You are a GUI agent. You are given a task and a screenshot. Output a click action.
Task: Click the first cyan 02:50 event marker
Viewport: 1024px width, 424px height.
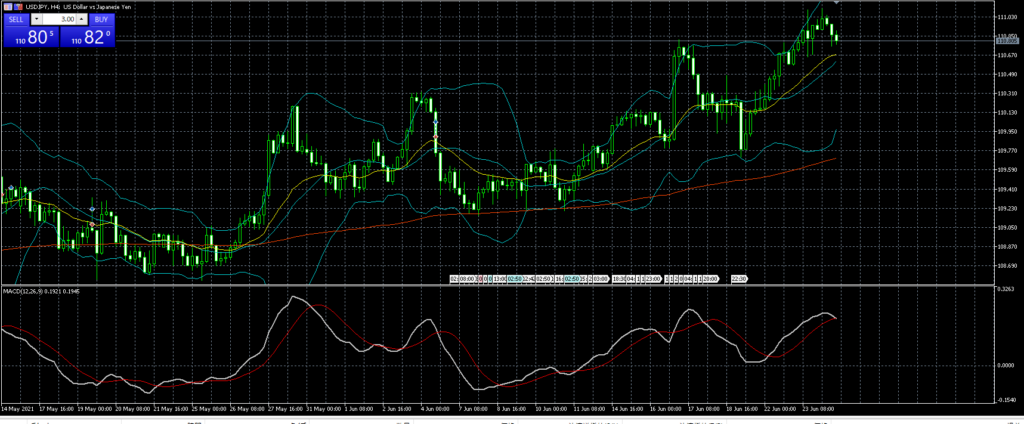pyautogui.click(x=515, y=278)
